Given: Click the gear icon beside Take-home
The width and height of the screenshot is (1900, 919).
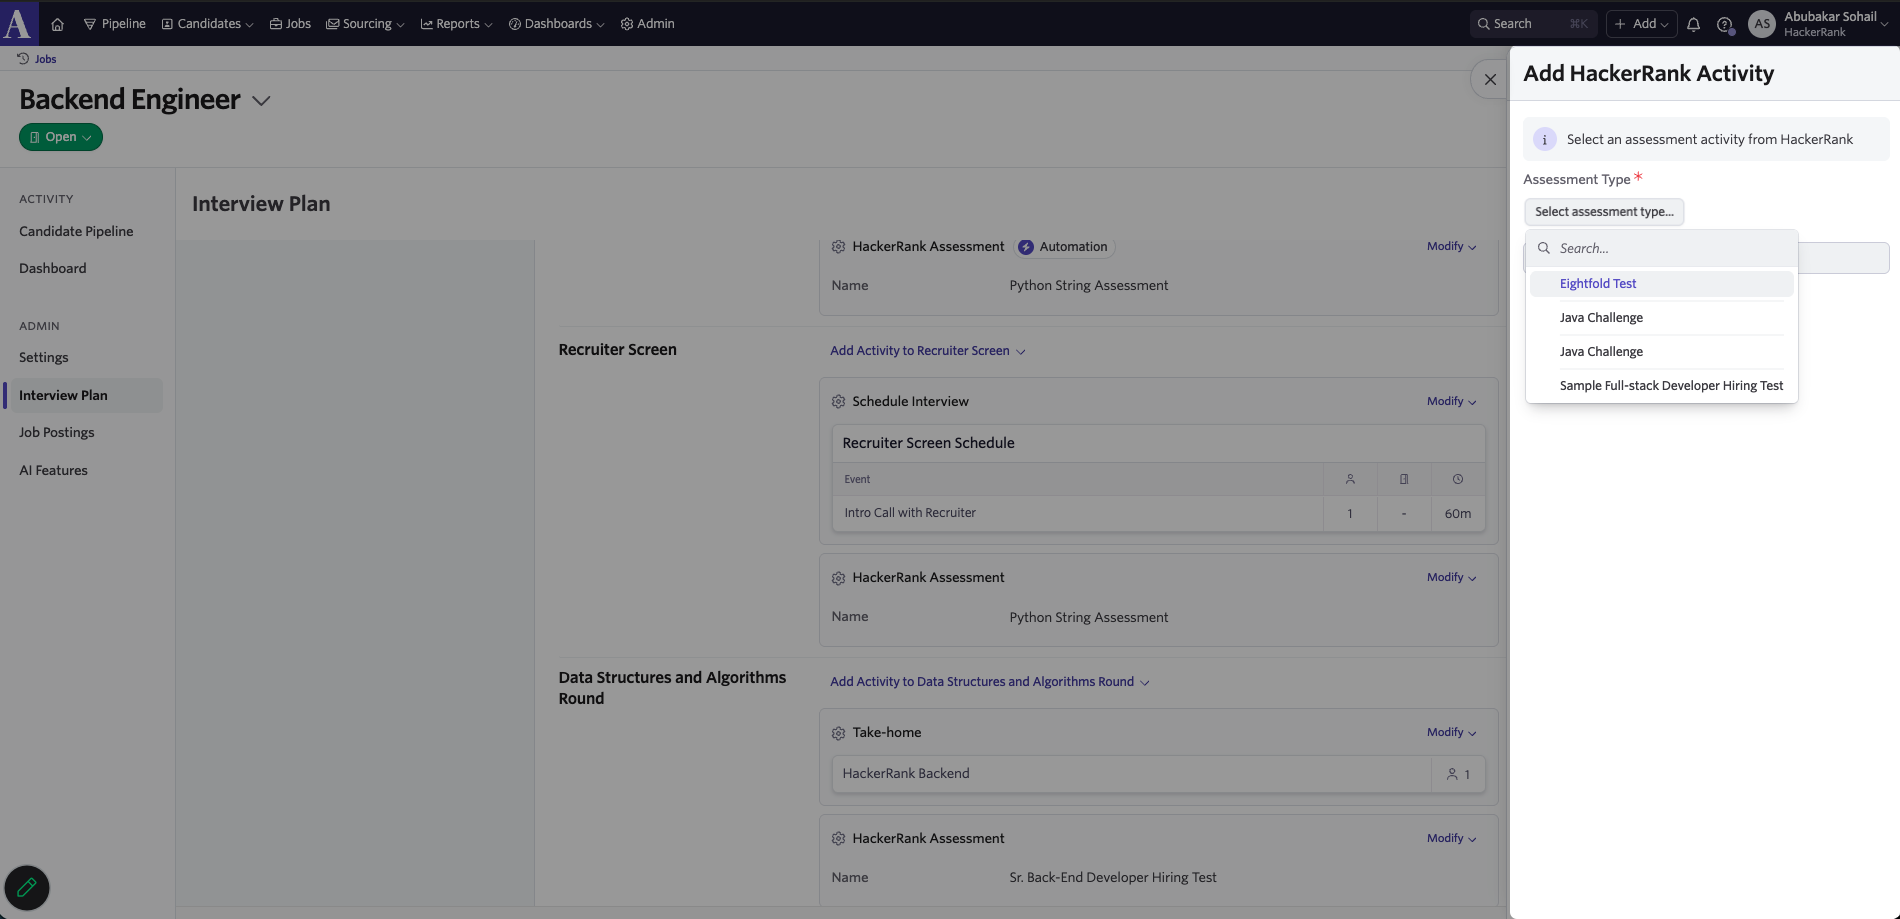Looking at the screenshot, I should click(838, 733).
